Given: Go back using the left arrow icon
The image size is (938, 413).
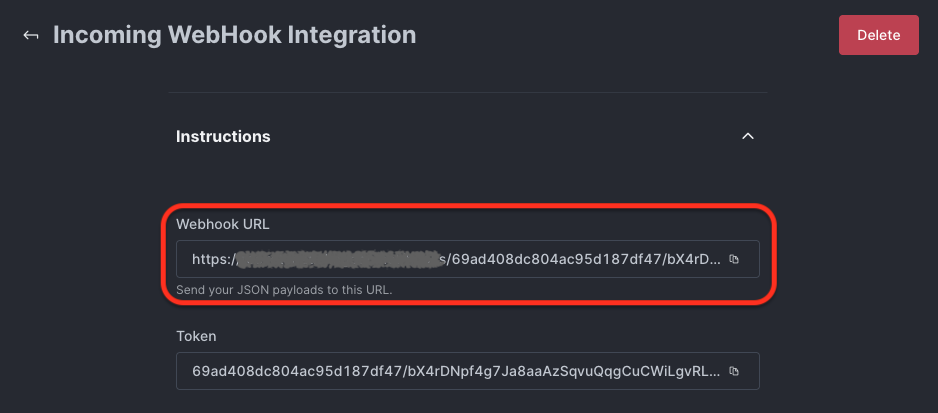Looking at the screenshot, I should [x=31, y=35].
